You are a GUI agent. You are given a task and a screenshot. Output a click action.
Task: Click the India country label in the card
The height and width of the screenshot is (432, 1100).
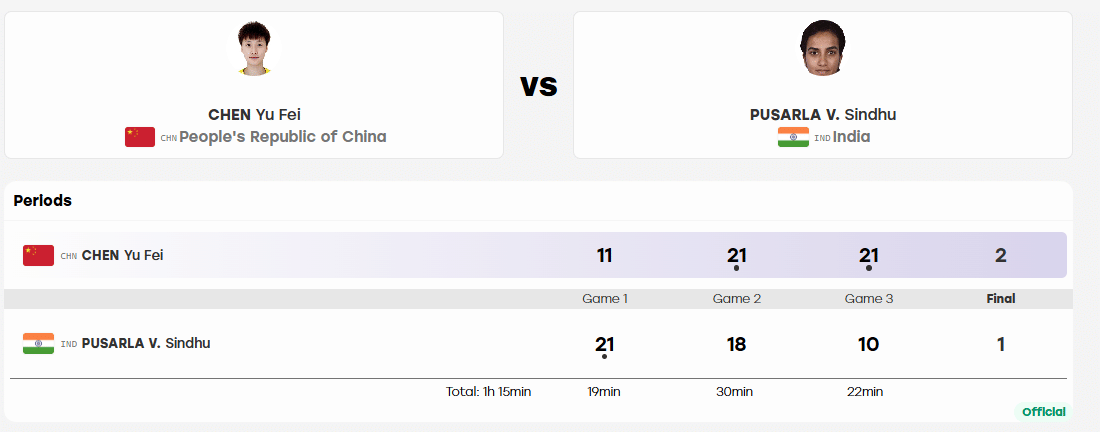852,137
